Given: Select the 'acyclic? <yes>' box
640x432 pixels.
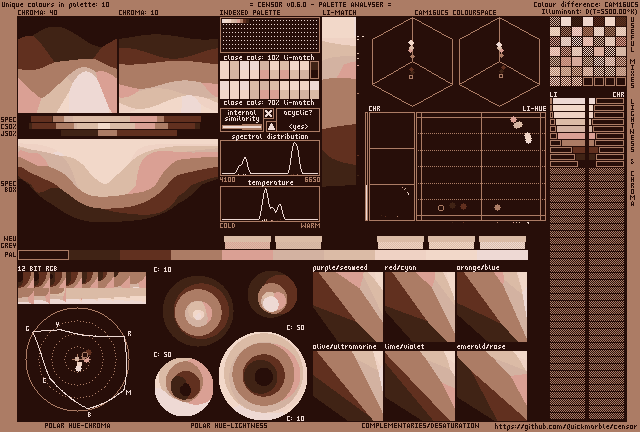Looking at the screenshot, I should click(x=298, y=120).
